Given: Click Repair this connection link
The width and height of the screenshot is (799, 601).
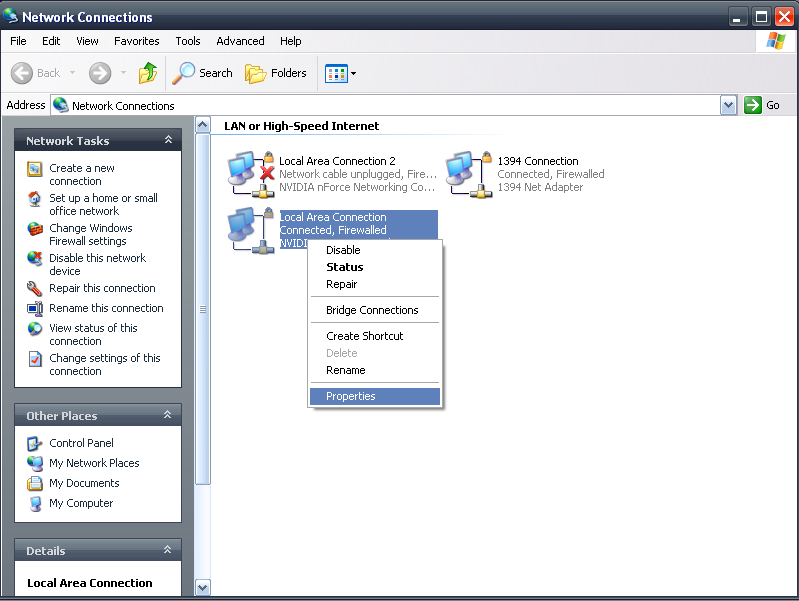Looking at the screenshot, I should 102,288.
